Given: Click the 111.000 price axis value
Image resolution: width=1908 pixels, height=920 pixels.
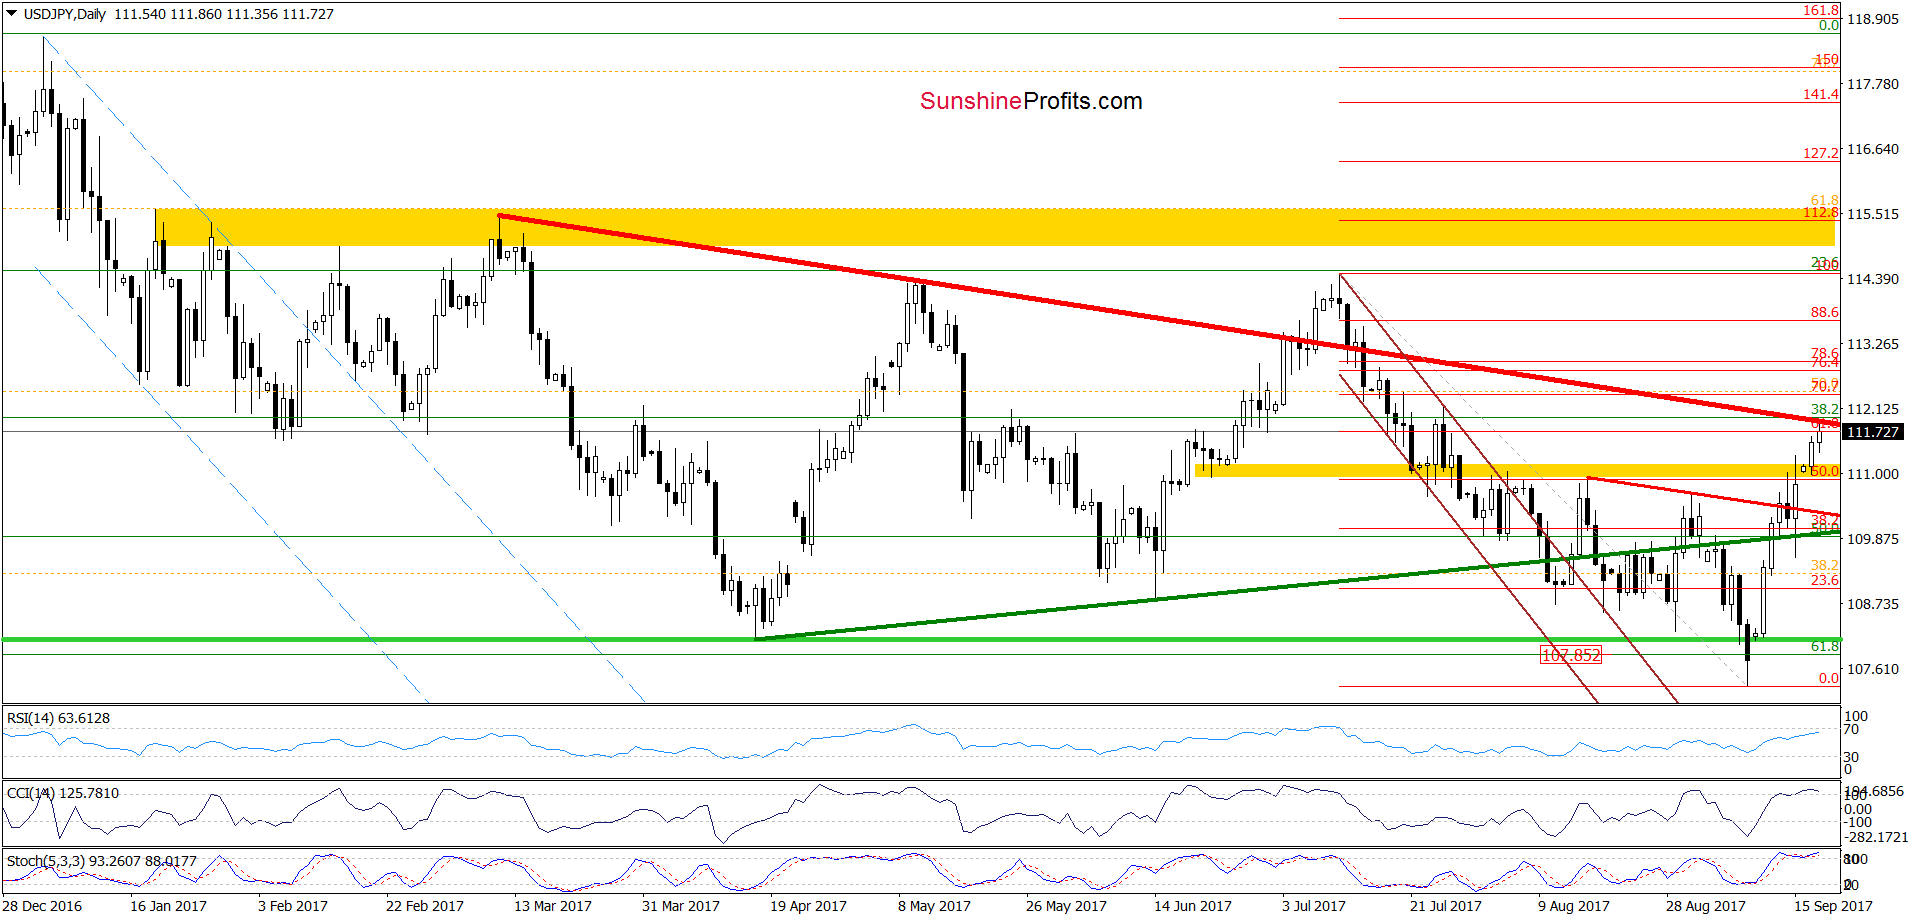Looking at the screenshot, I should point(1872,474).
